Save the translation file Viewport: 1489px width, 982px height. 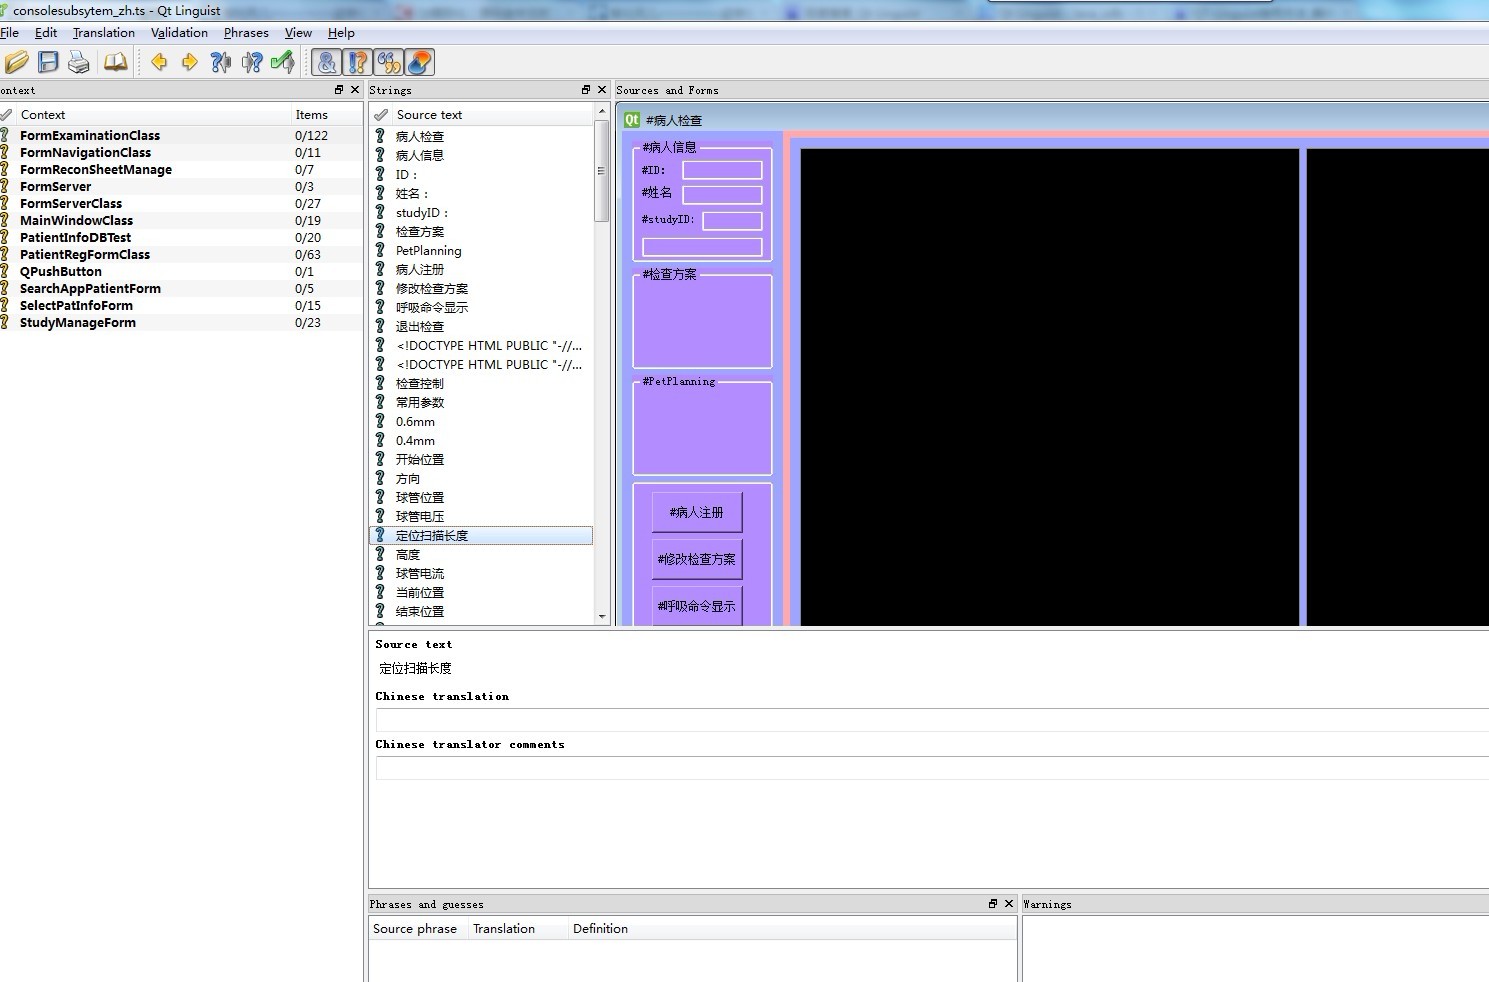pyautogui.click(x=48, y=63)
